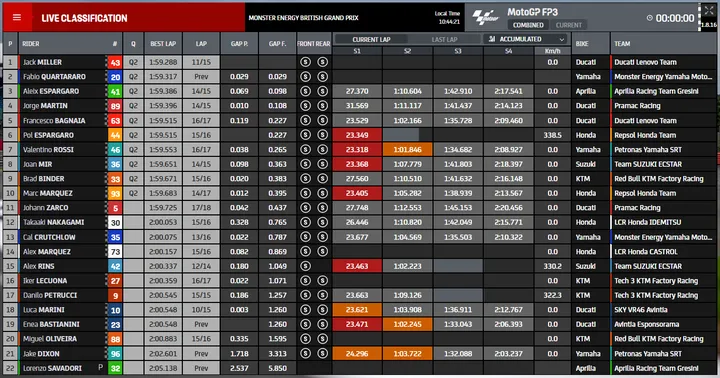This screenshot has width=720, height=378.
Task: Click the rear tyre icon for Iker LECUONA
Action: point(322,281)
